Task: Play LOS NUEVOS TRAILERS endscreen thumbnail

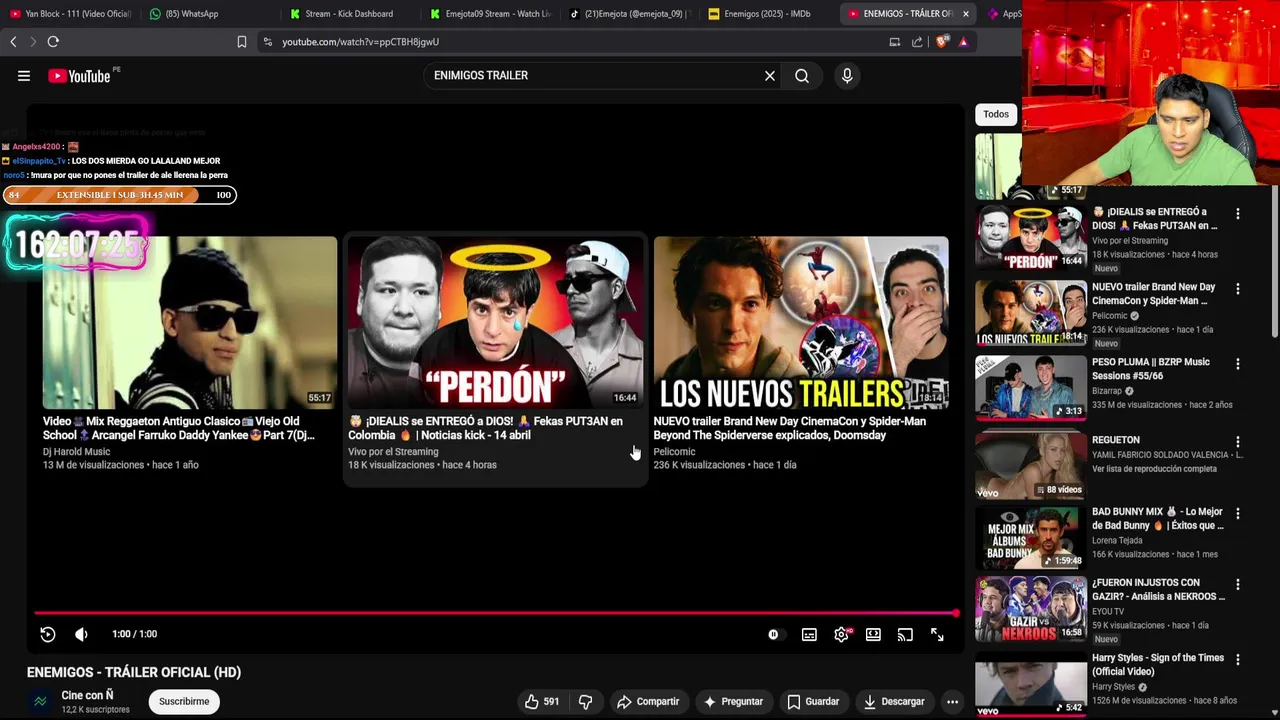Action: (x=801, y=322)
